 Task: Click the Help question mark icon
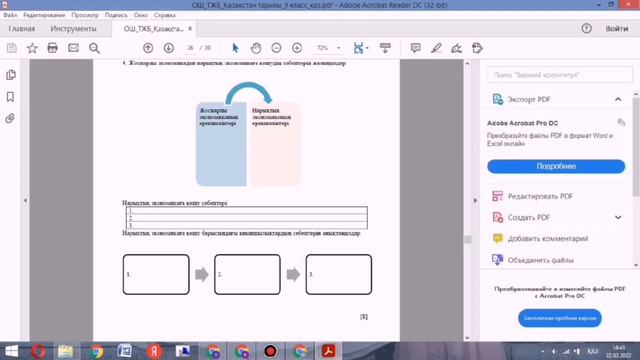[x=587, y=29]
